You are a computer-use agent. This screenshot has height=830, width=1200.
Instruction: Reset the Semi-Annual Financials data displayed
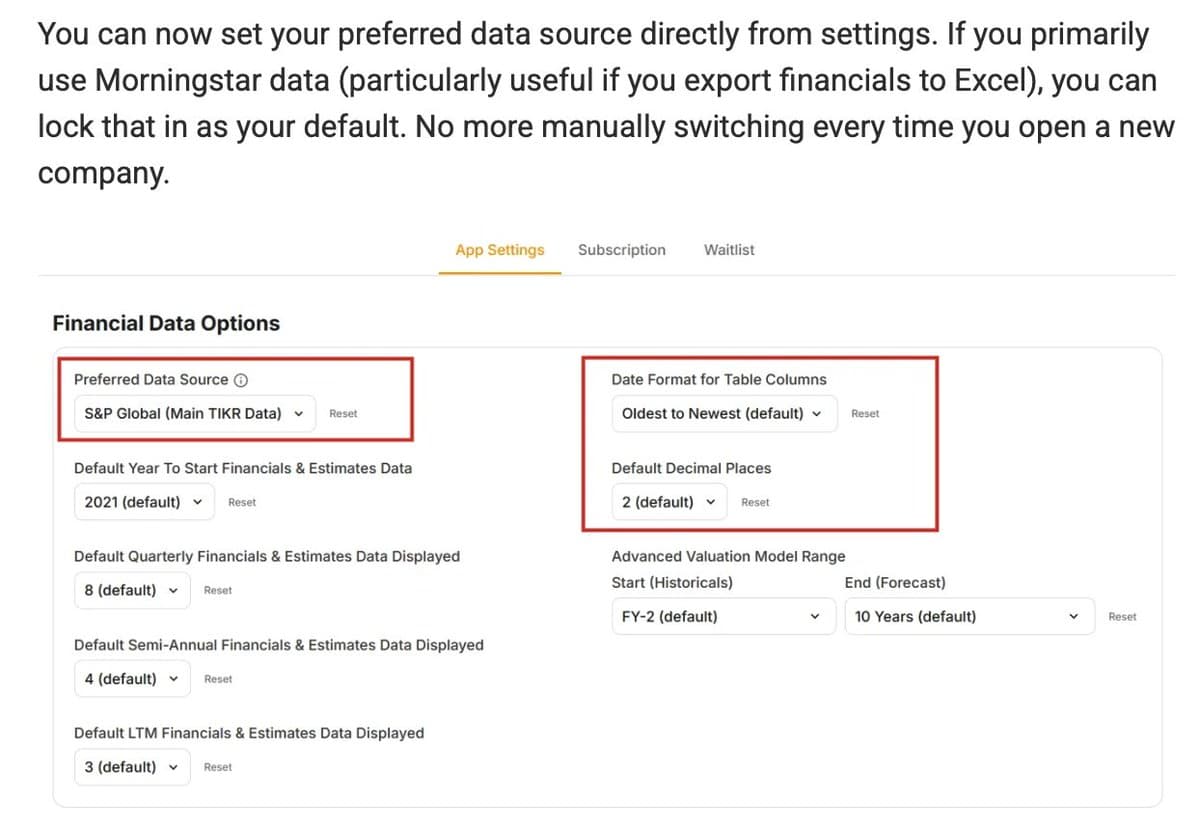click(218, 680)
